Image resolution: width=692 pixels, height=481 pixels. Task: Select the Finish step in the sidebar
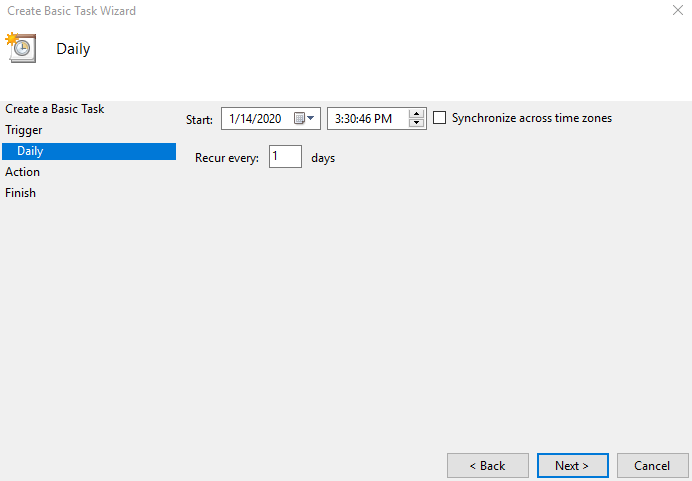pos(21,193)
